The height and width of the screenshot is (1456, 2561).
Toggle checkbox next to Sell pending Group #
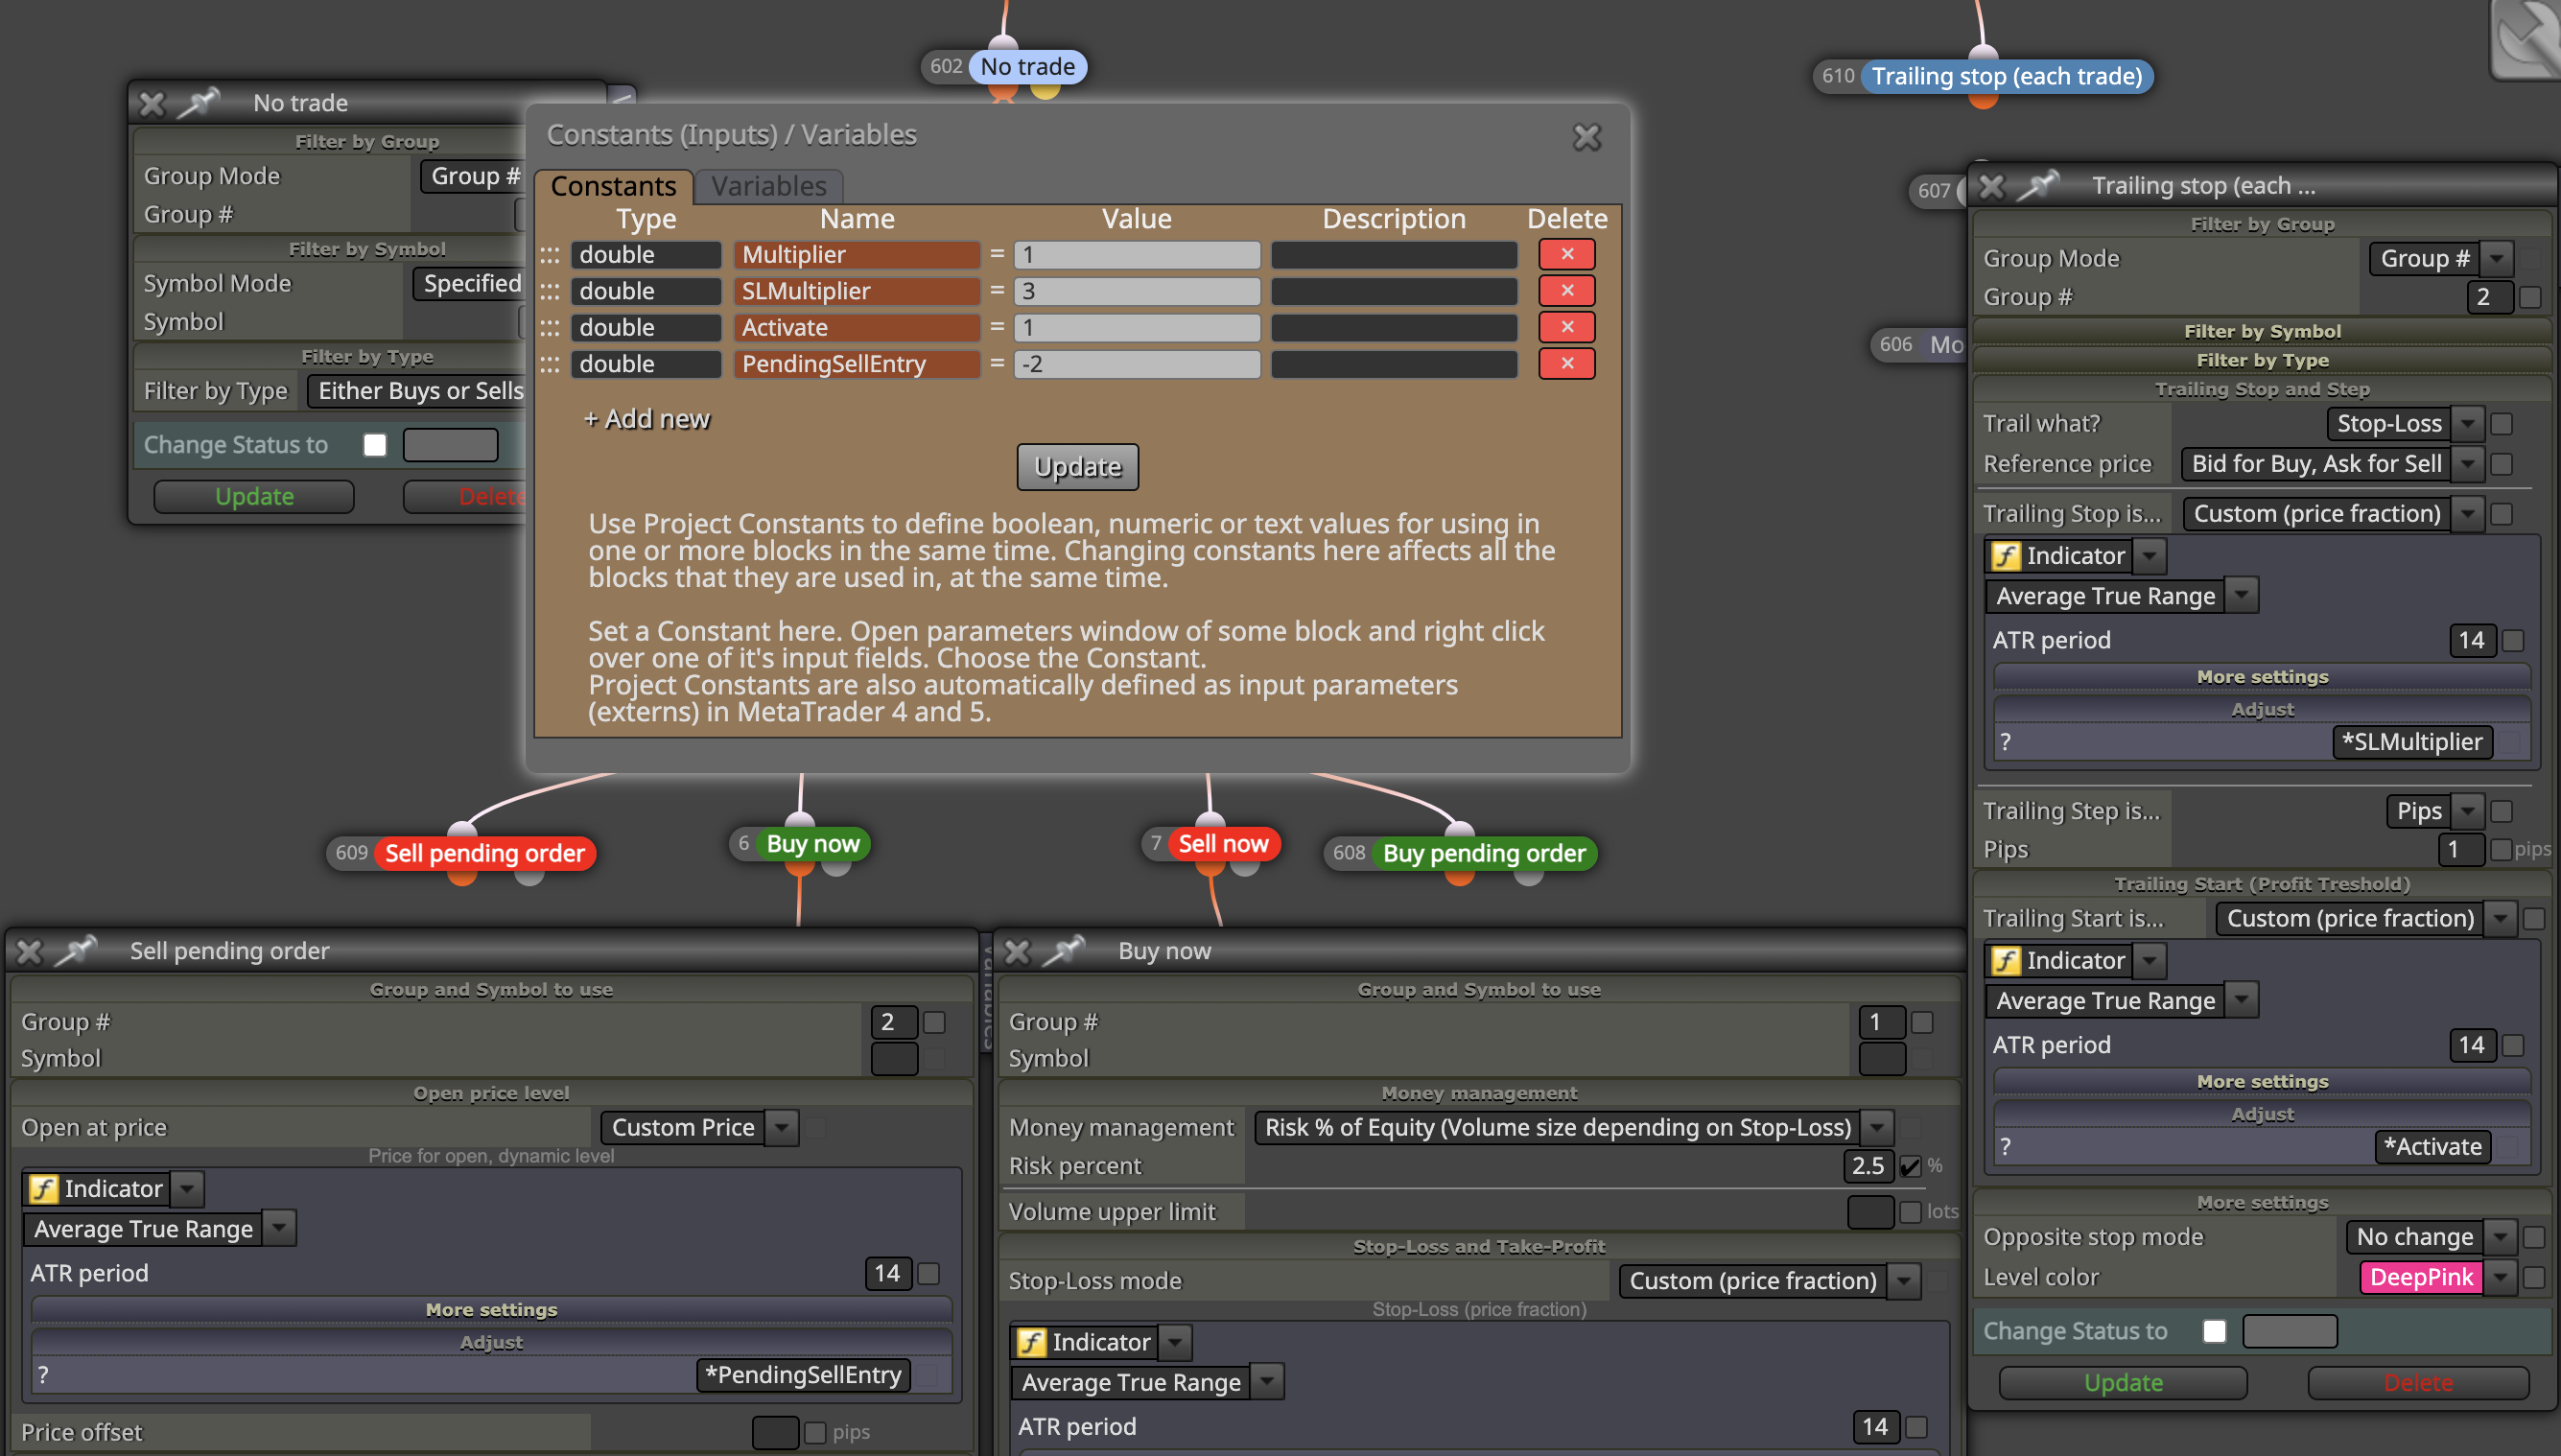click(934, 1022)
